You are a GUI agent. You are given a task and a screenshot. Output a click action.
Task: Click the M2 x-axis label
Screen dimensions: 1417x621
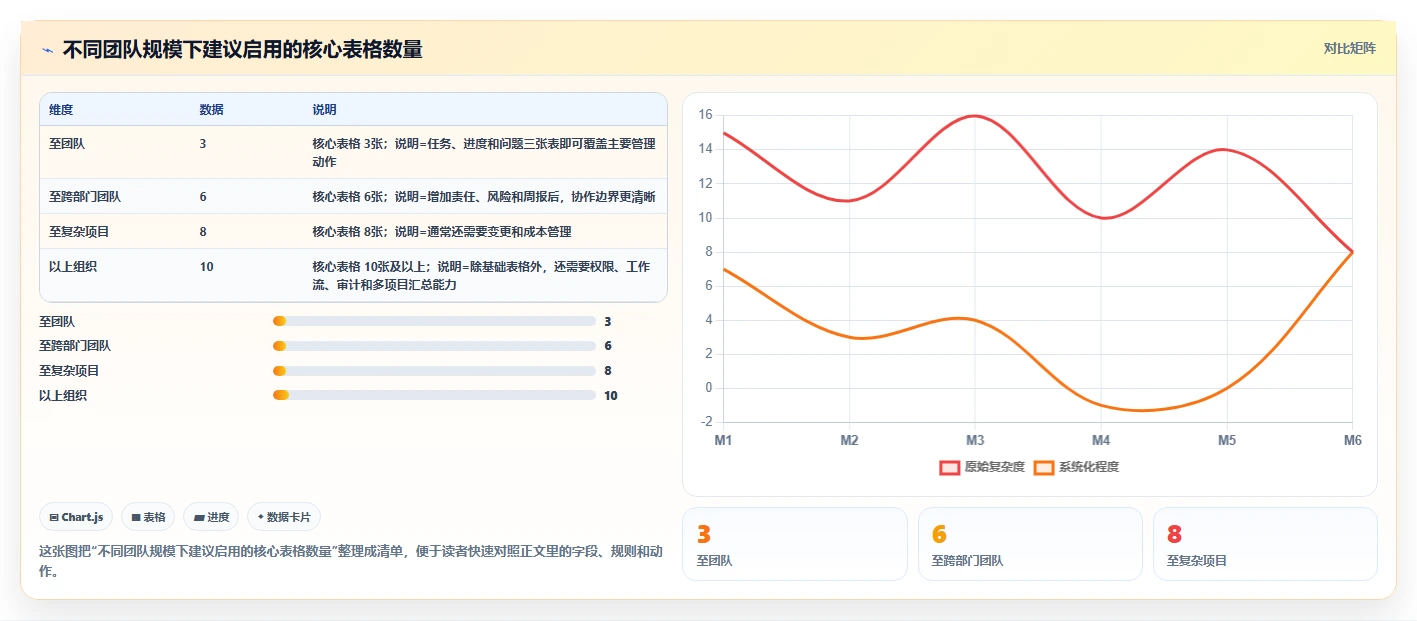pos(849,440)
